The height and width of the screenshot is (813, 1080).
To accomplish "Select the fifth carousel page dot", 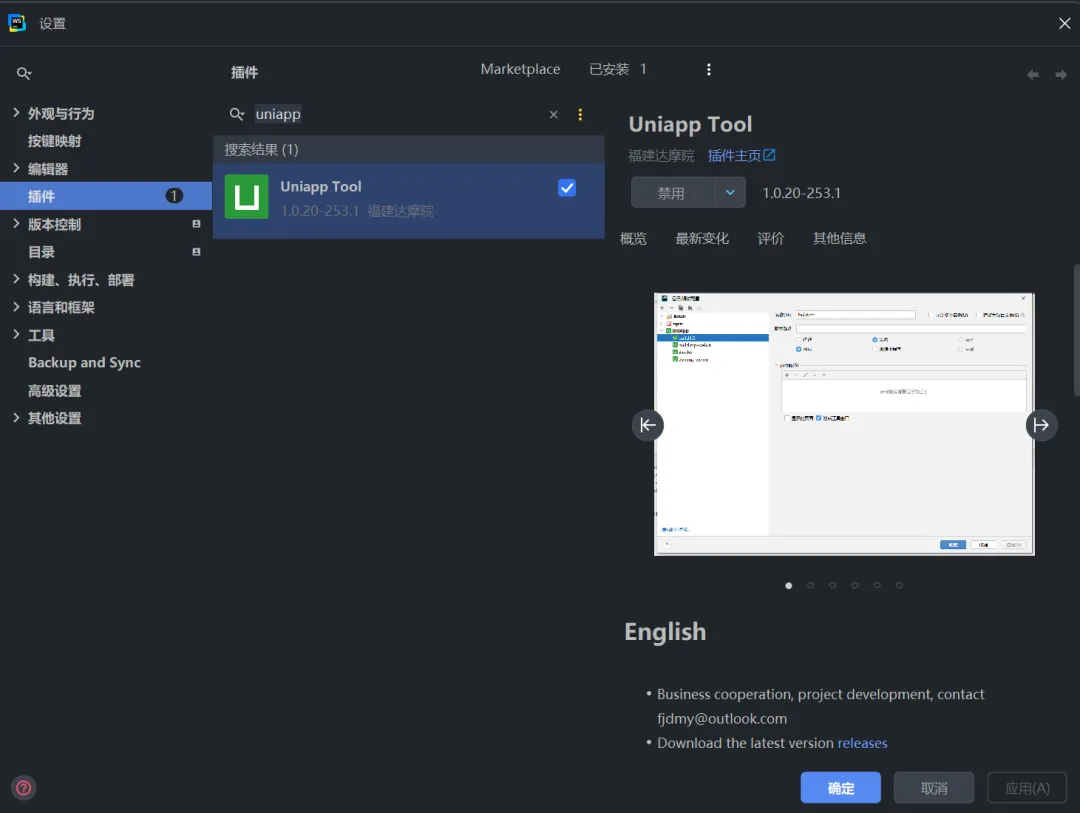I will [877, 586].
